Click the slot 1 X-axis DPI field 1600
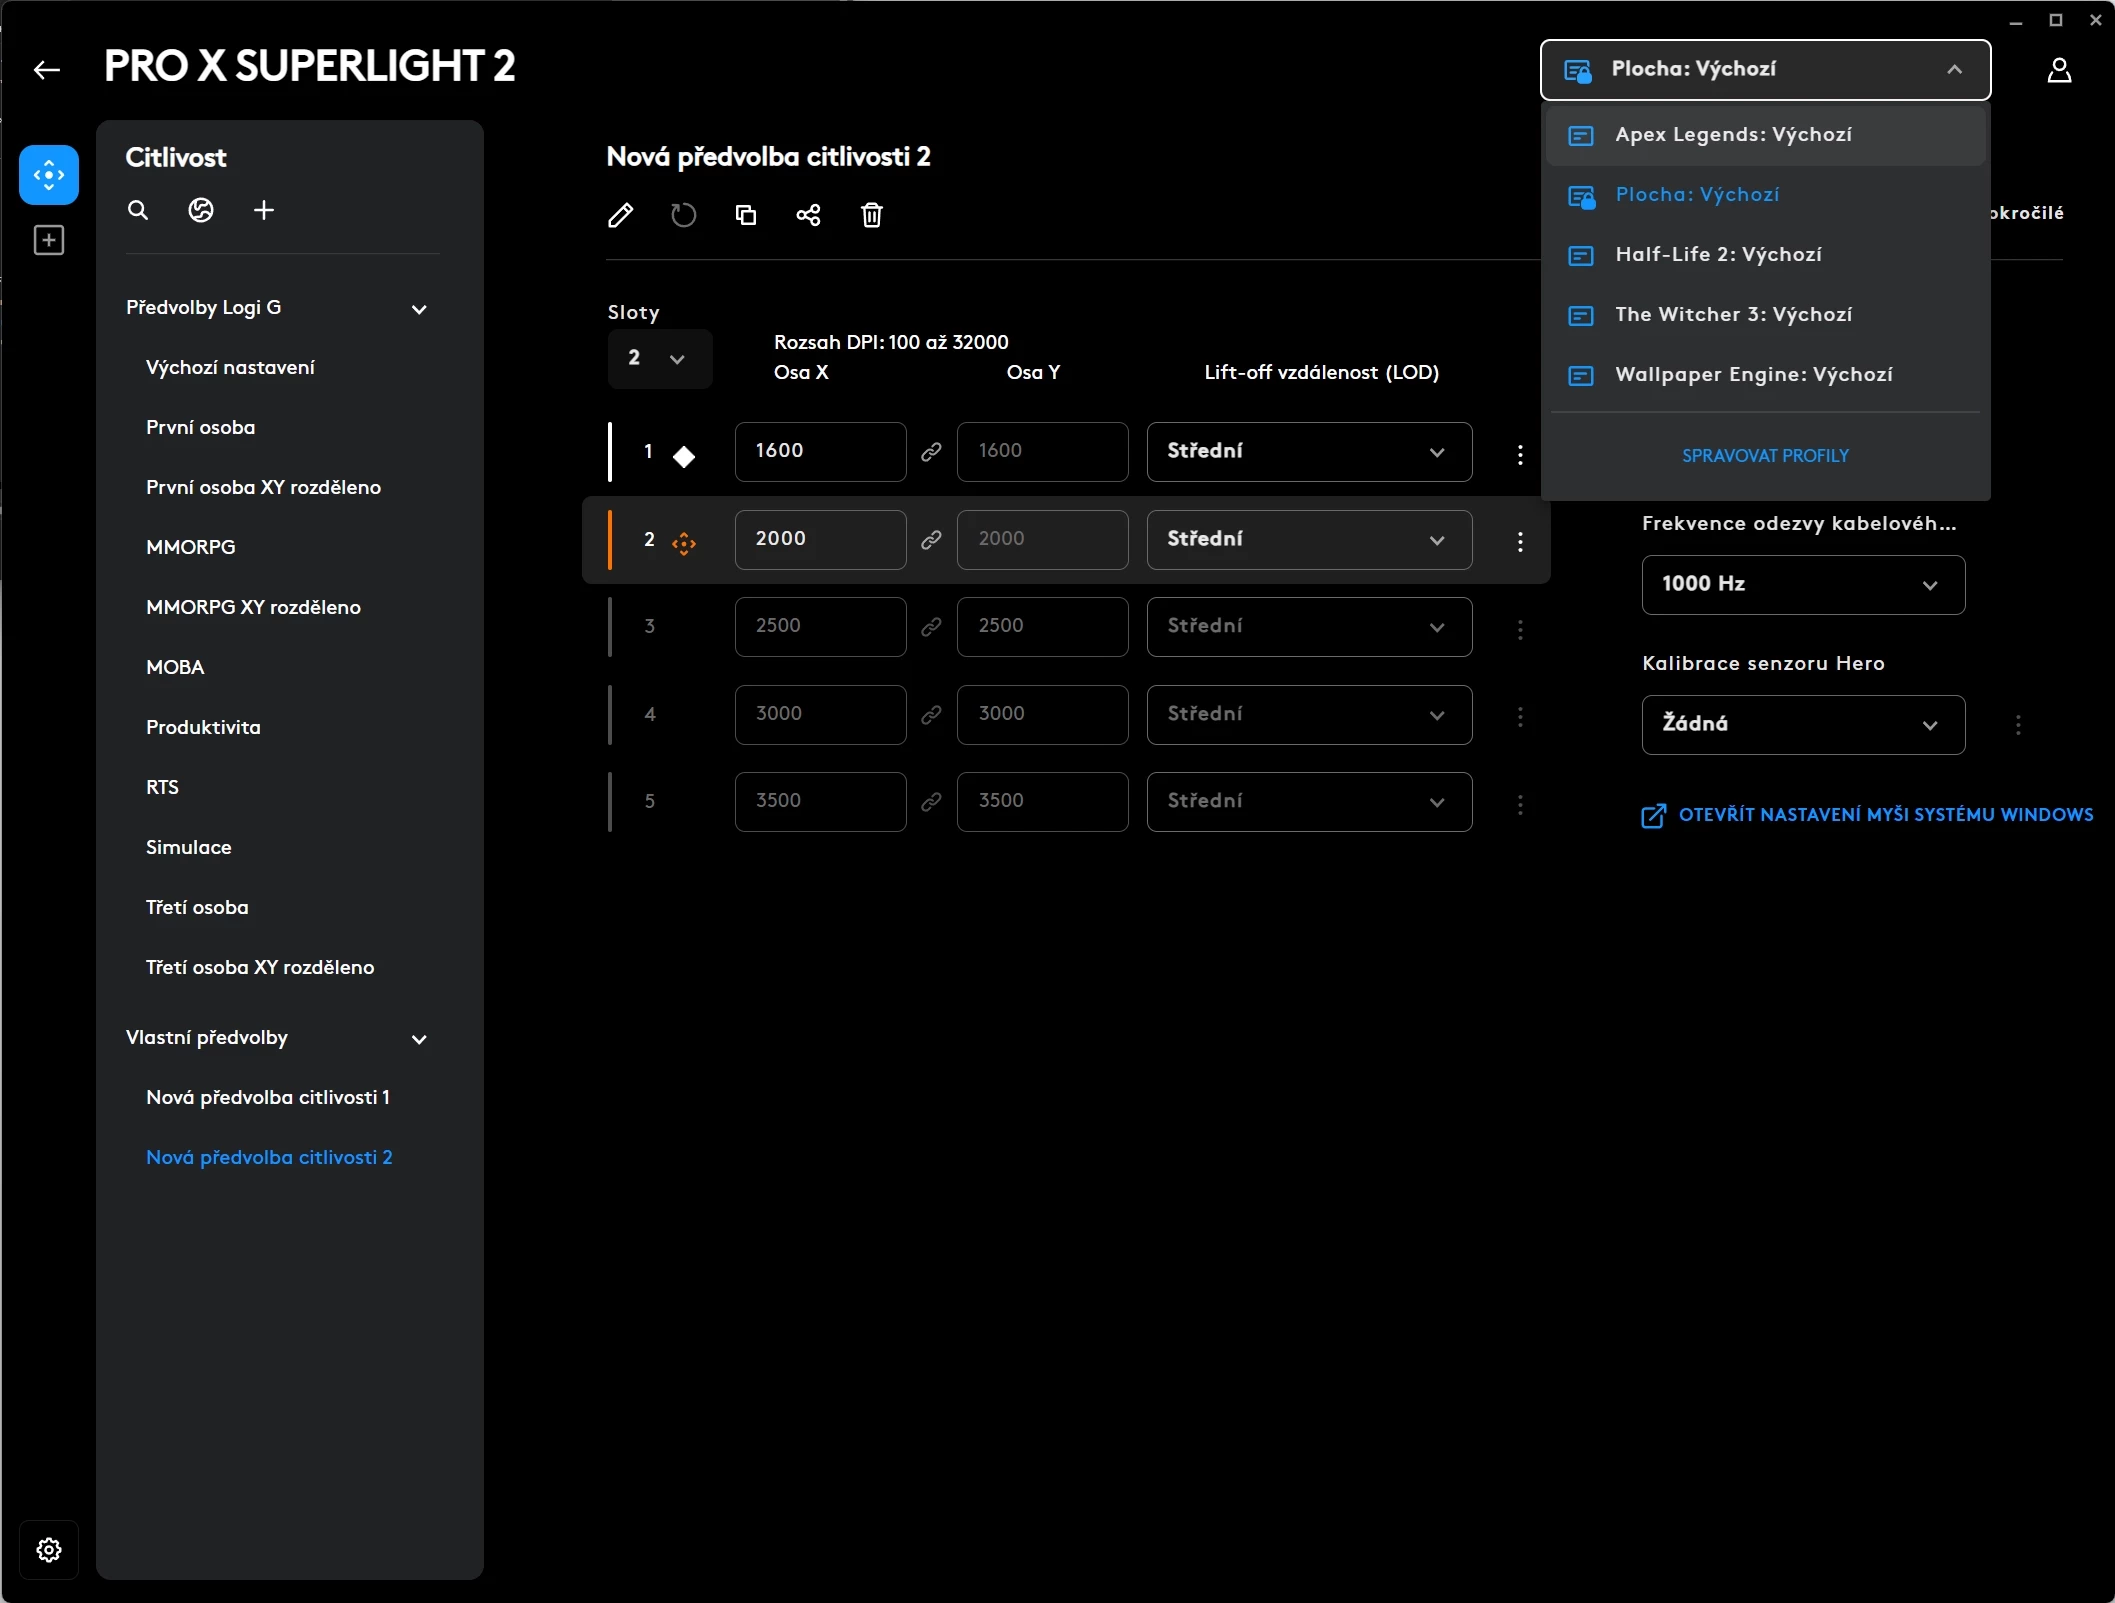Viewport: 2115px width, 1603px height. (x=820, y=452)
